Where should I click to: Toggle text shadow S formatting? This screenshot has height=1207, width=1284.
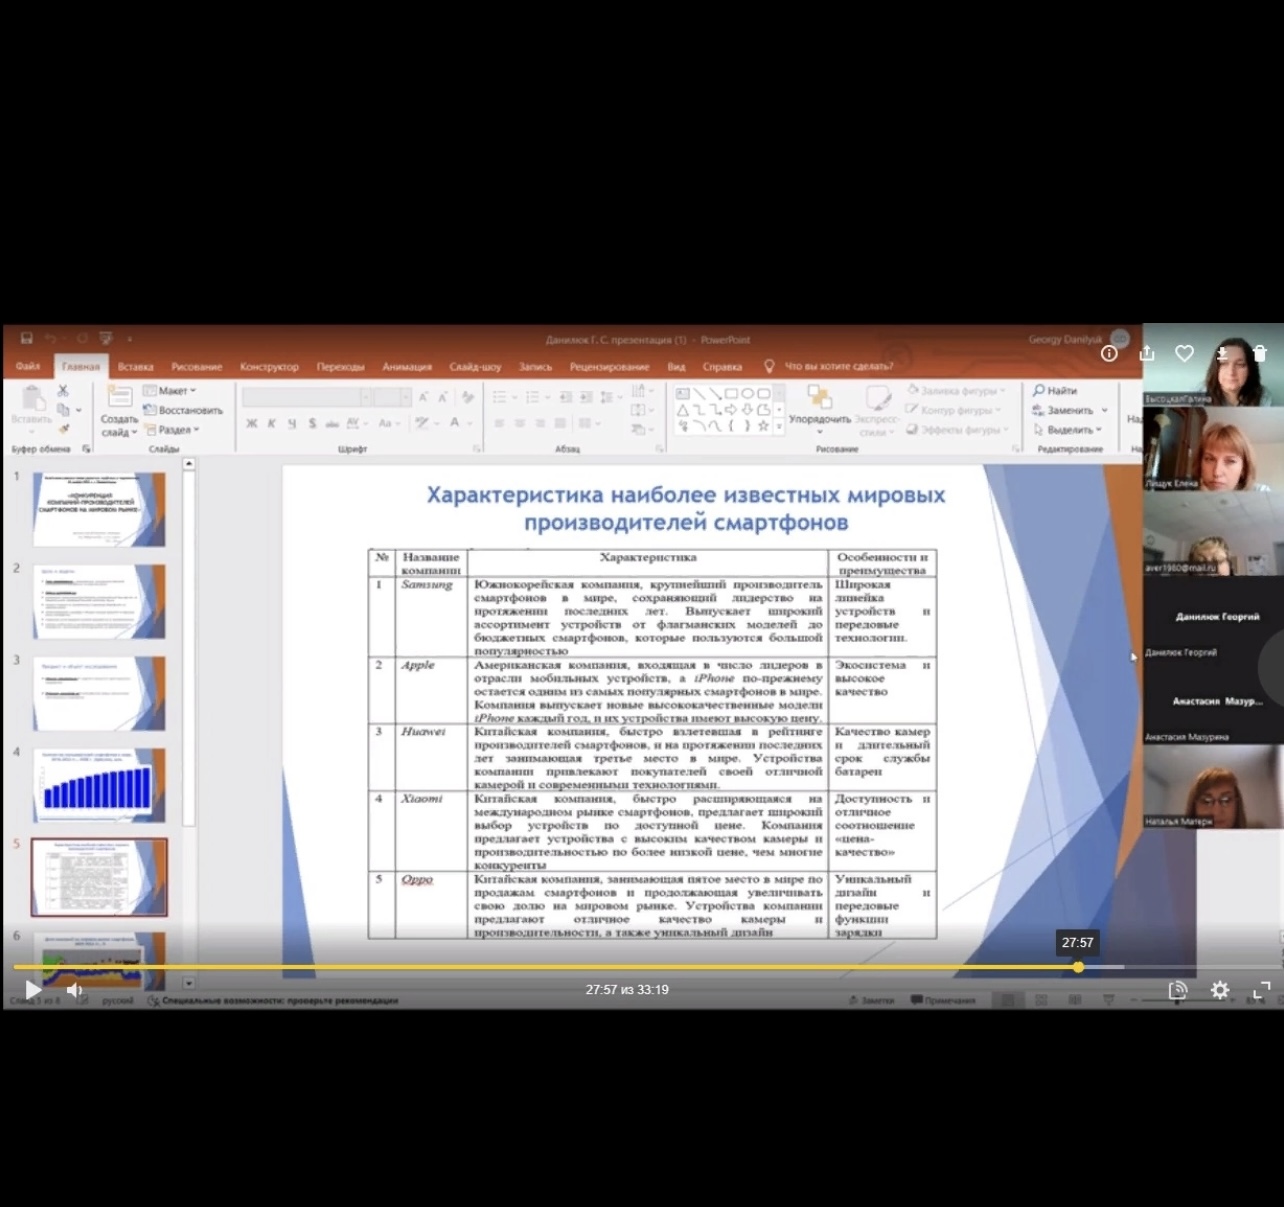click(312, 424)
